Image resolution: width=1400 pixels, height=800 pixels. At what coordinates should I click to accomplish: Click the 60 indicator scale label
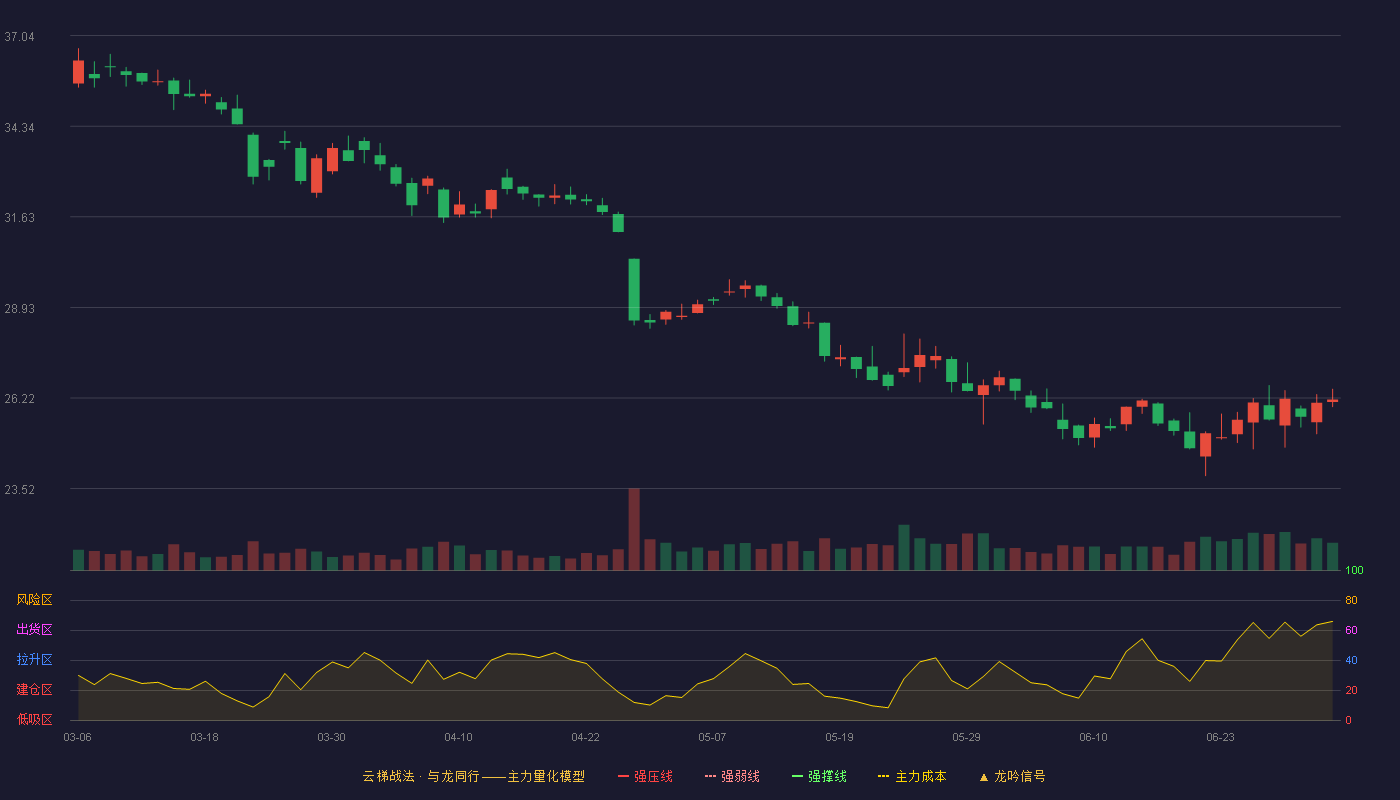(1351, 630)
